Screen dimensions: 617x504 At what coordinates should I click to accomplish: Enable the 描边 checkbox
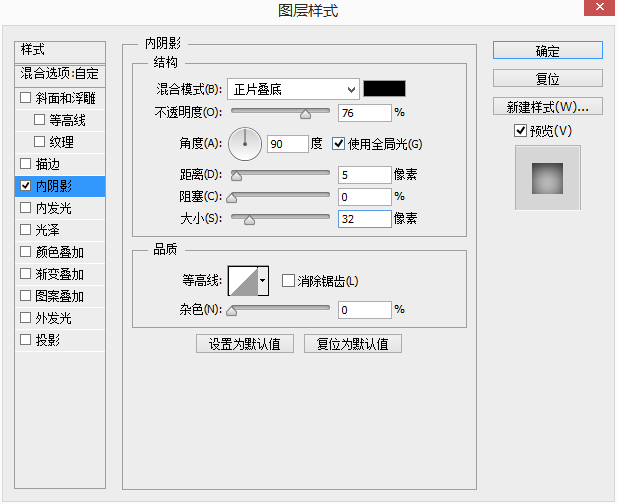[26, 163]
